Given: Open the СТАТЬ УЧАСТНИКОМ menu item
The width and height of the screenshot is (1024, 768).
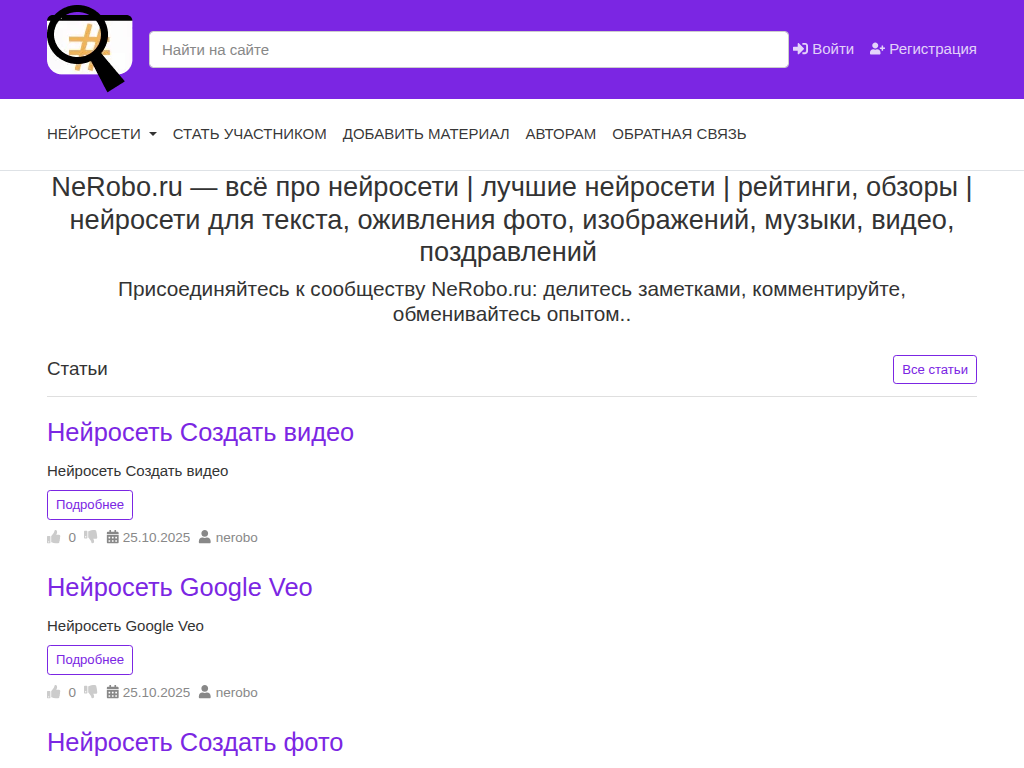Looking at the screenshot, I should pos(249,133).
